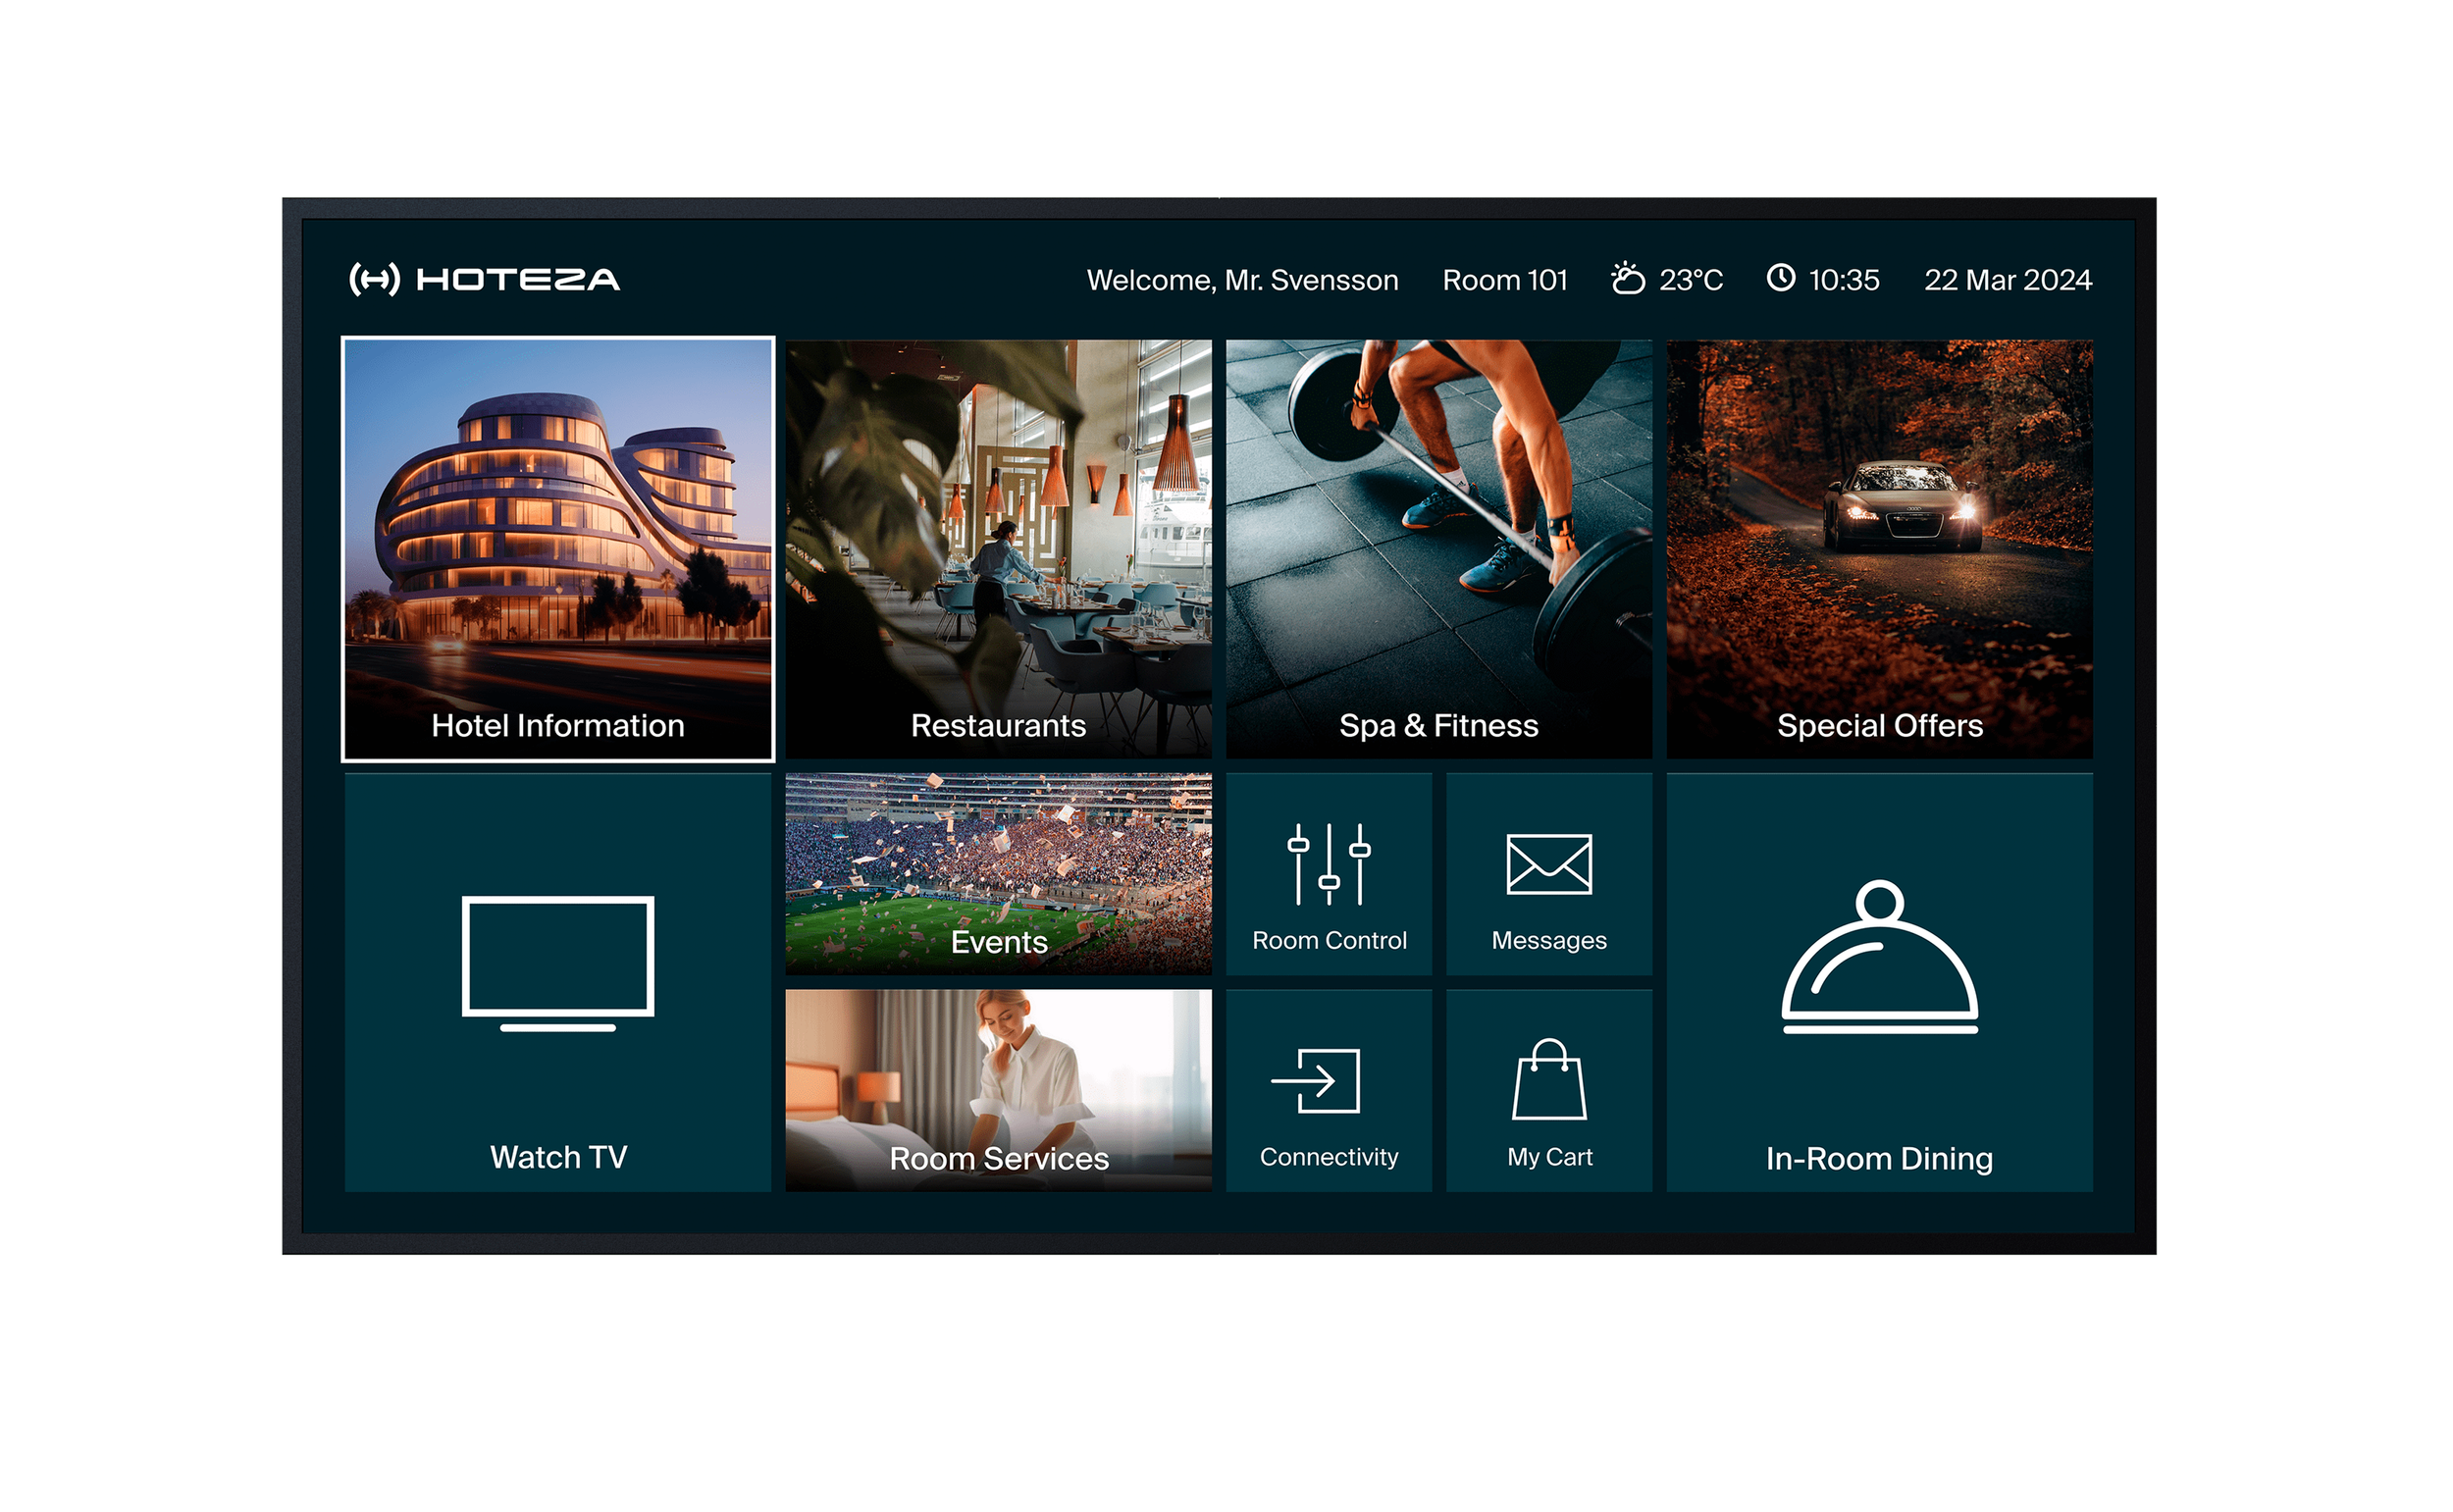
Task: Click the 22 Mar 2024 date
Action: (2007, 280)
